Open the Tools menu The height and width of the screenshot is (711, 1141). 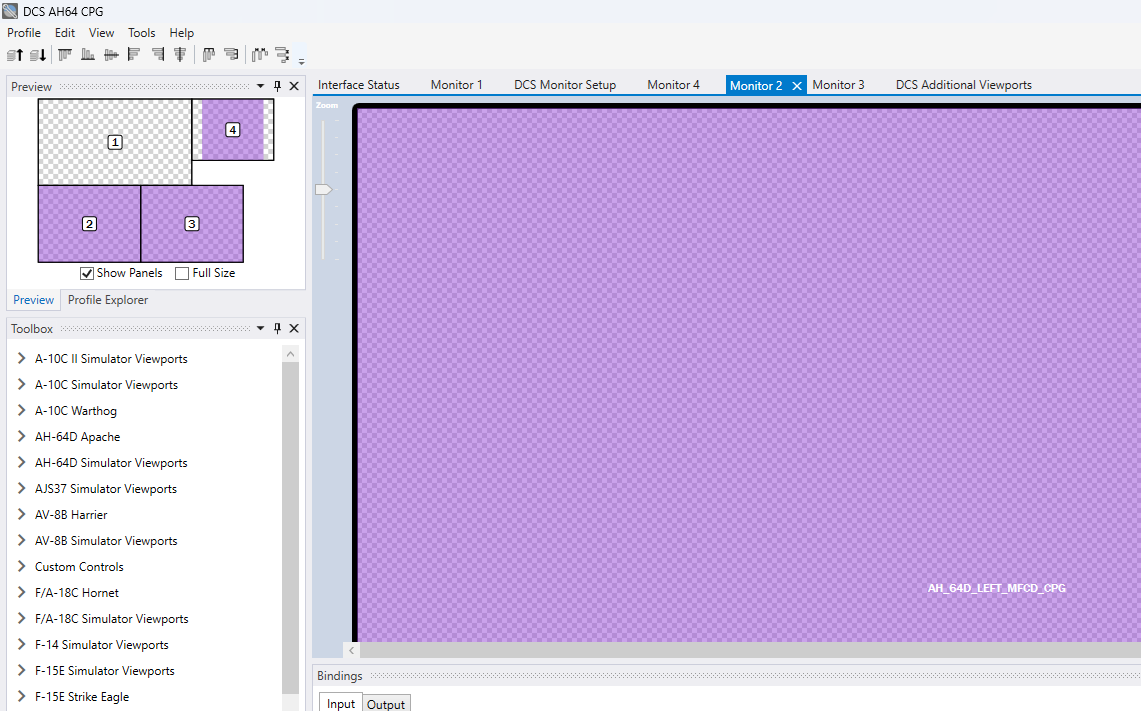click(141, 33)
